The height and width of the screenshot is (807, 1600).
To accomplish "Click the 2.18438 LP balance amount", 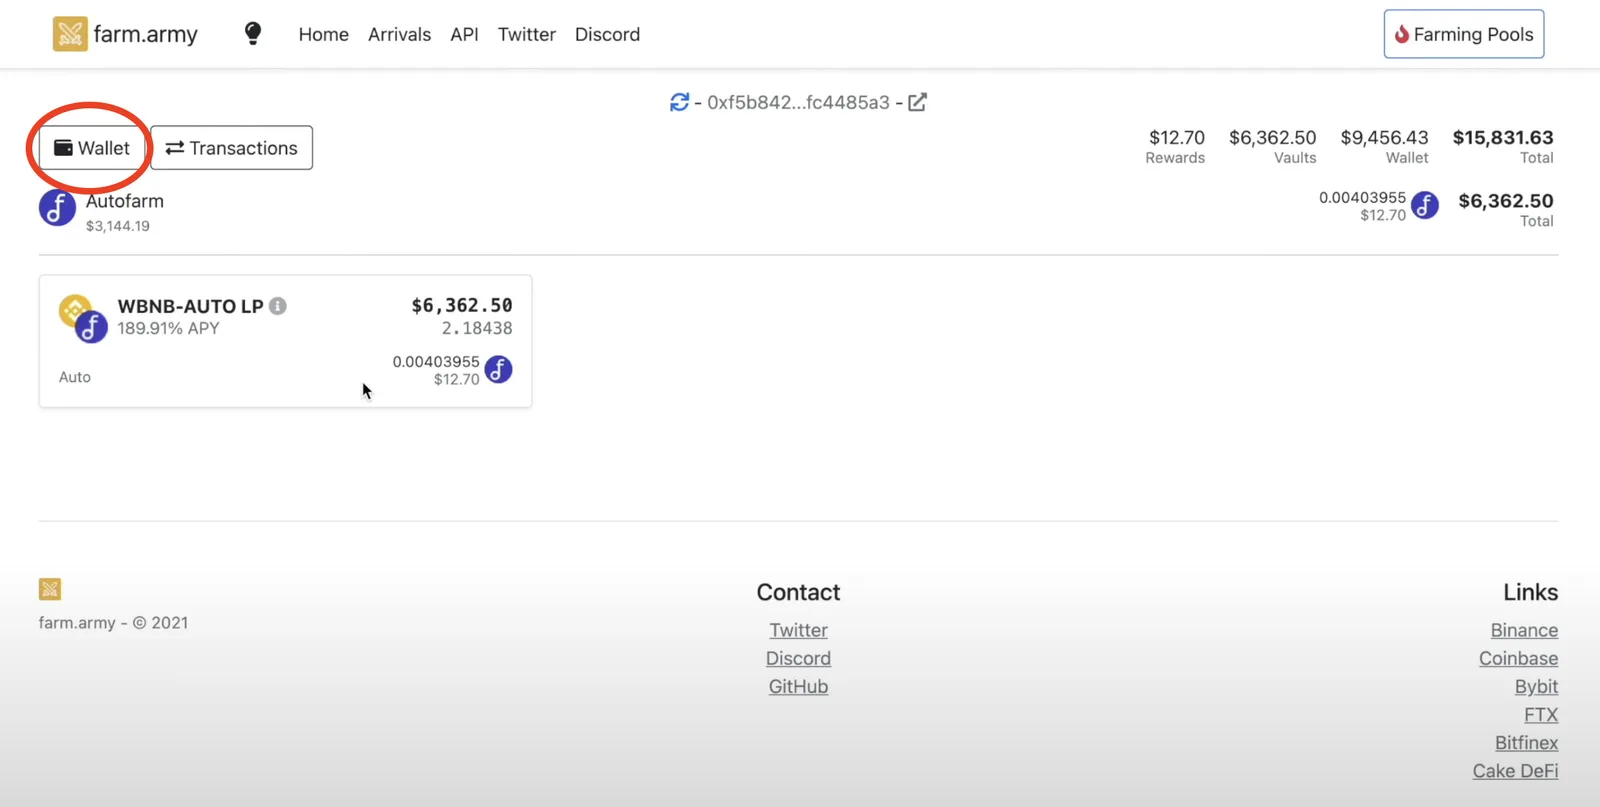I will (x=477, y=328).
